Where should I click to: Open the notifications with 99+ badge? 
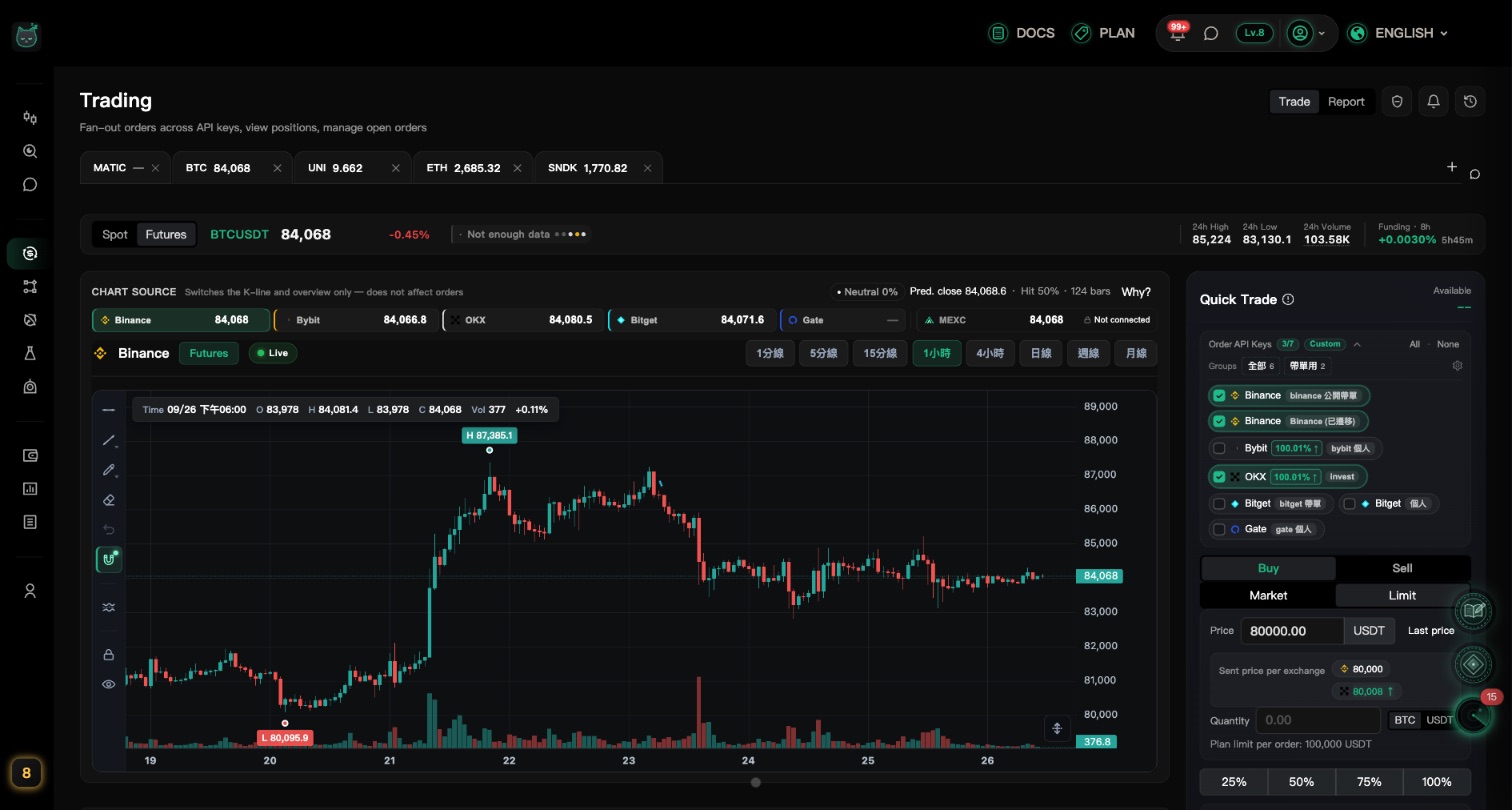(x=1178, y=33)
